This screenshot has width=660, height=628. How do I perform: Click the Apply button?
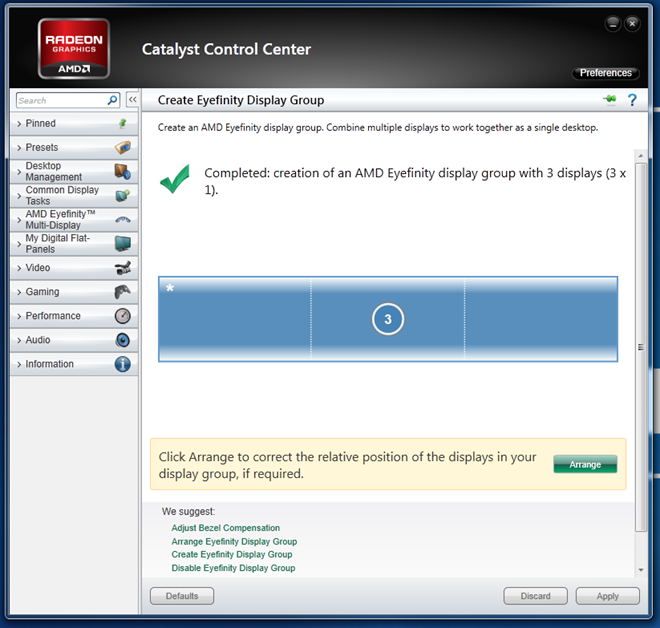[607, 596]
